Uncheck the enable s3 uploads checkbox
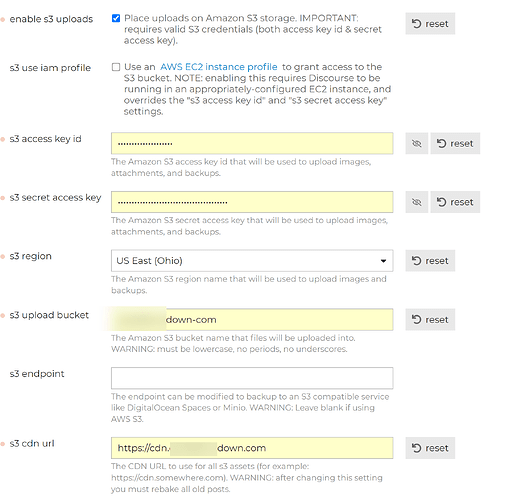513x500 pixels. [x=116, y=18]
